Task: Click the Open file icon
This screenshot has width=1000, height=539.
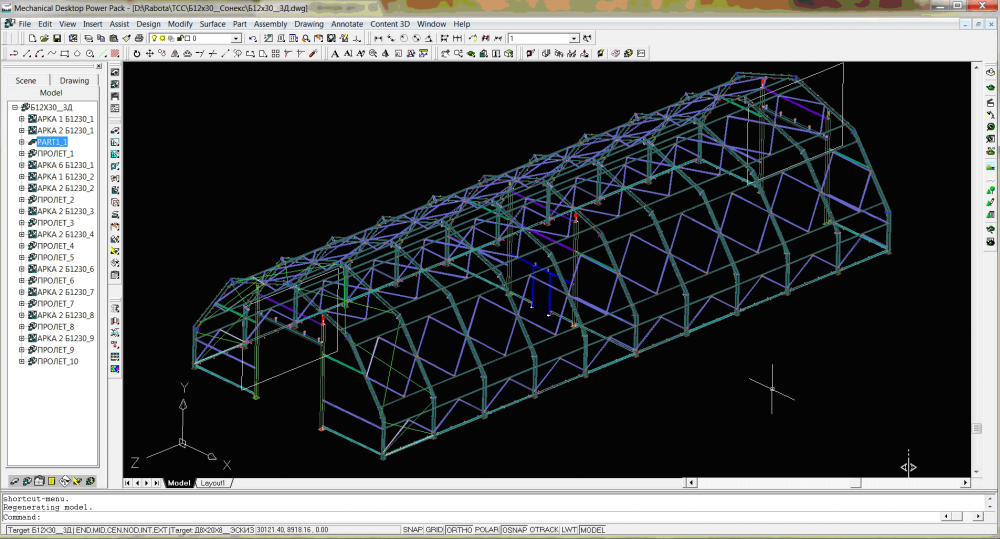Action: [45, 38]
